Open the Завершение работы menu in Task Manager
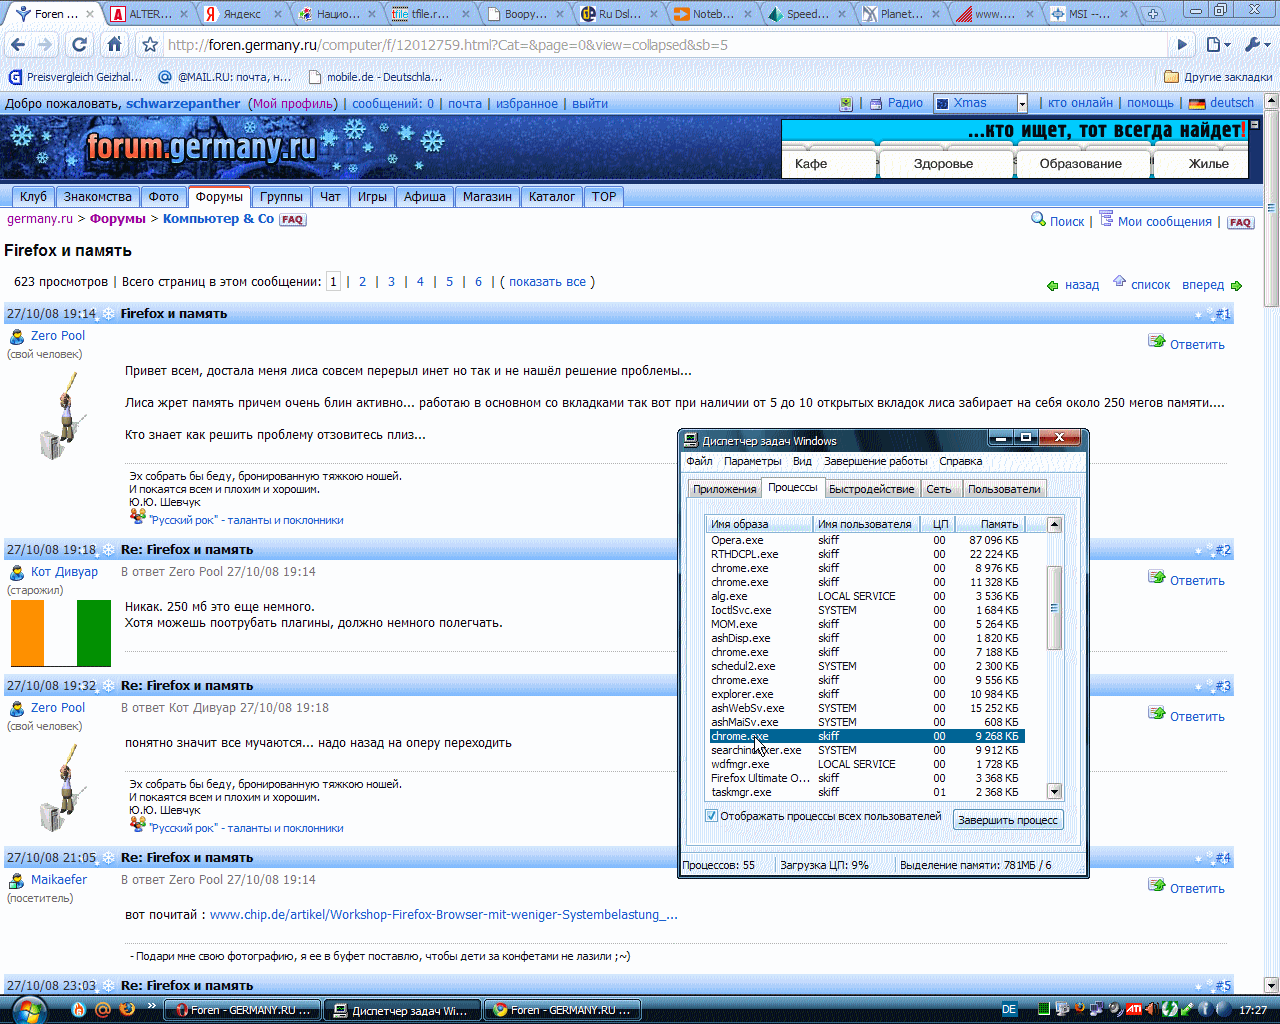 (x=875, y=461)
